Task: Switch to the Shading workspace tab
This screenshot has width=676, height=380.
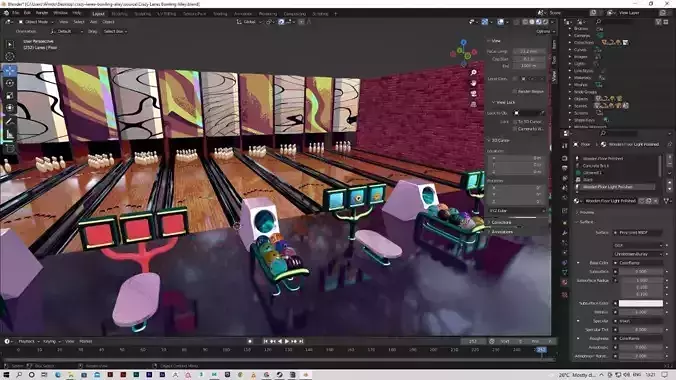Action: (220, 14)
